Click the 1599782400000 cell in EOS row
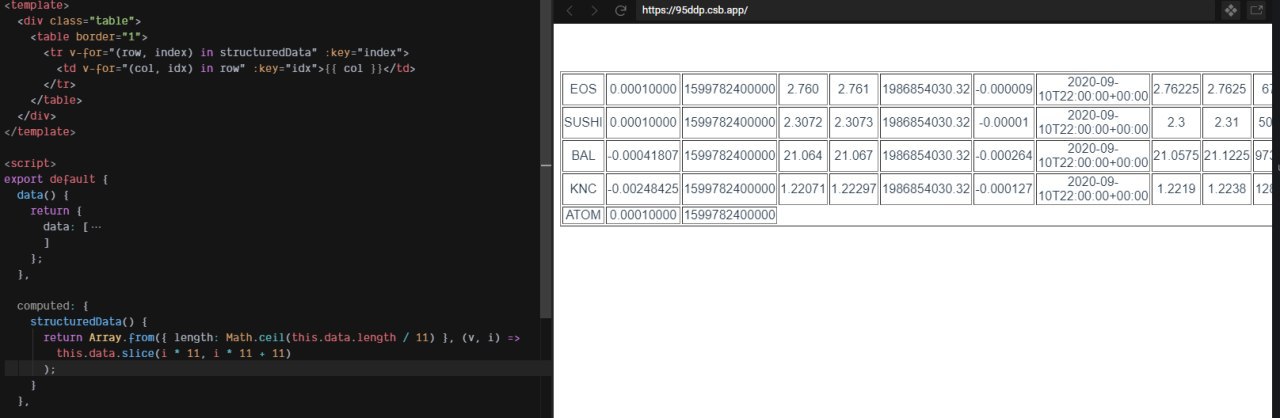The image size is (1280, 418). click(729, 89)
